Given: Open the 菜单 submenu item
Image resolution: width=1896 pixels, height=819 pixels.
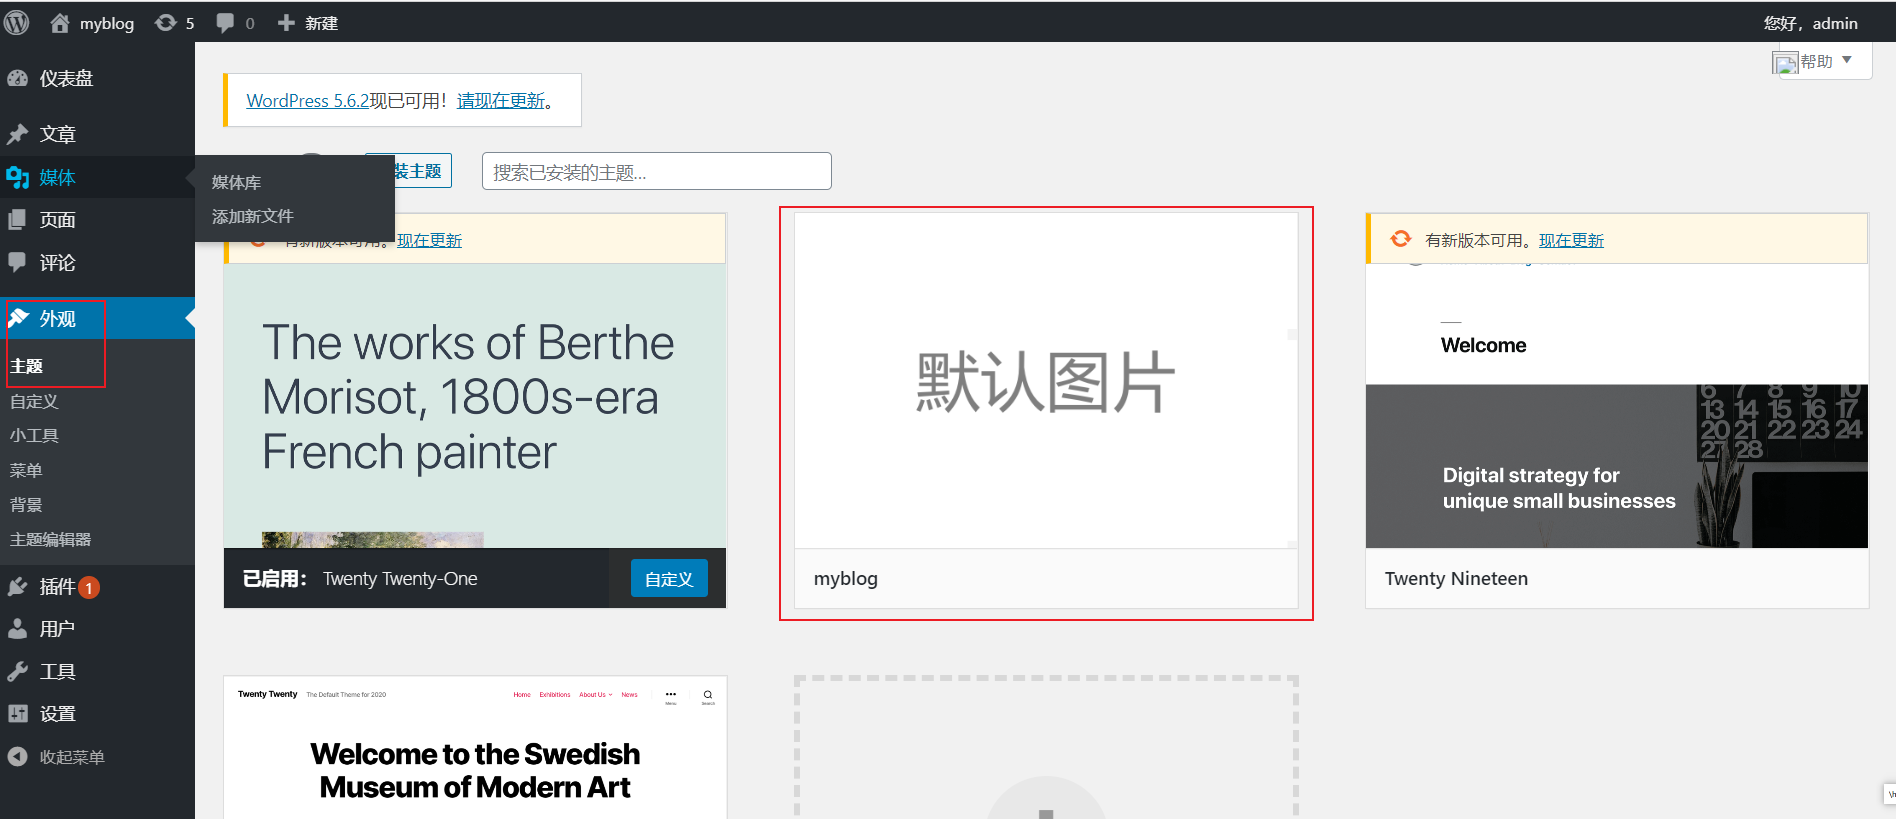Looking at the screenshot, I should coord(26,470).
